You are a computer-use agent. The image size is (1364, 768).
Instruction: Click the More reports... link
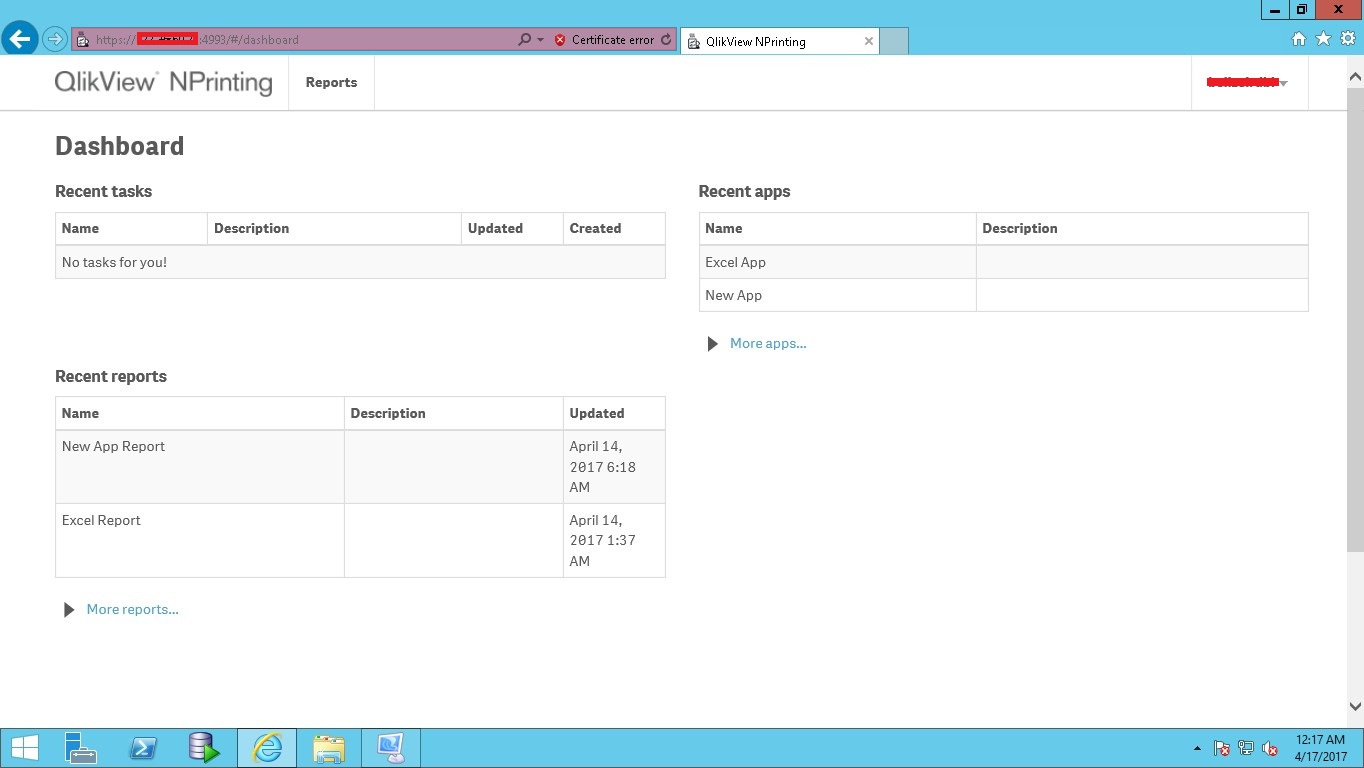132,609
